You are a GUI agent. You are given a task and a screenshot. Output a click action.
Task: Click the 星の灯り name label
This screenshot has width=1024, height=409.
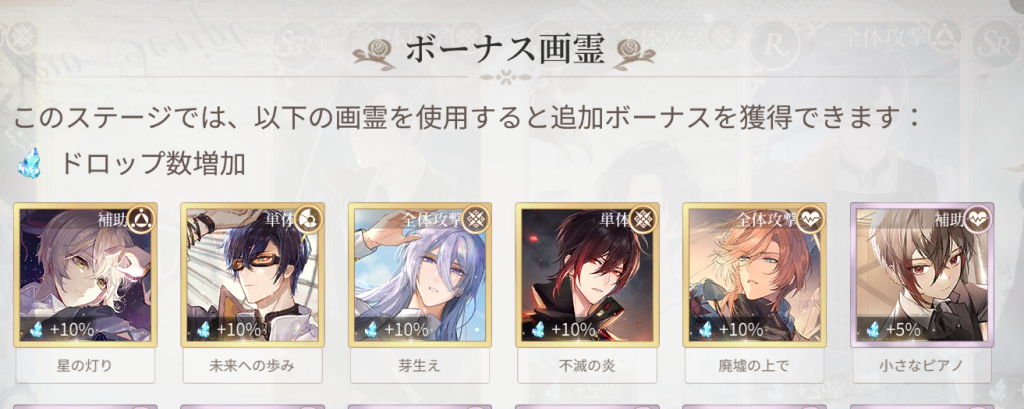(x=85, y=366)
